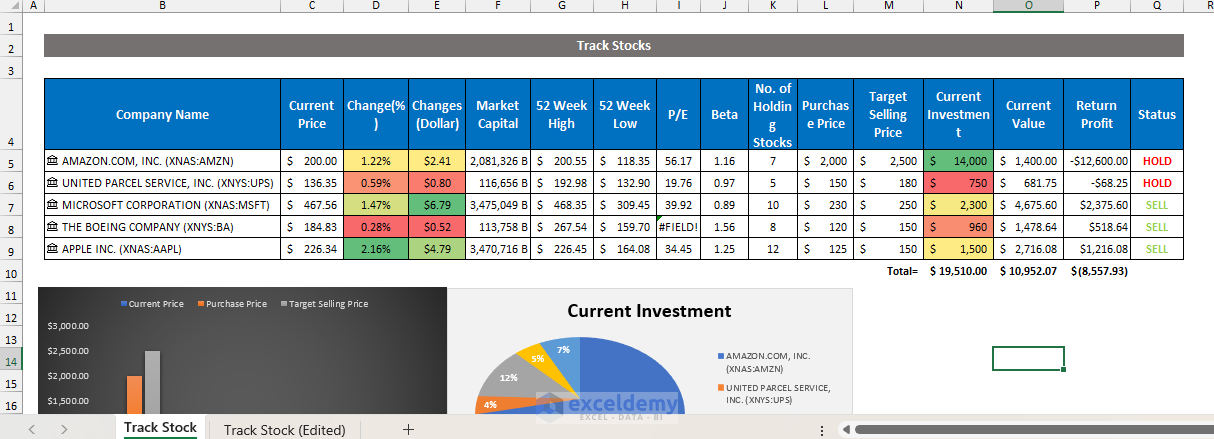Screen dimensions: 1214x439
Task: Click the stock icon beside THE BOEING COMPANY
Action: pos(53,227)
